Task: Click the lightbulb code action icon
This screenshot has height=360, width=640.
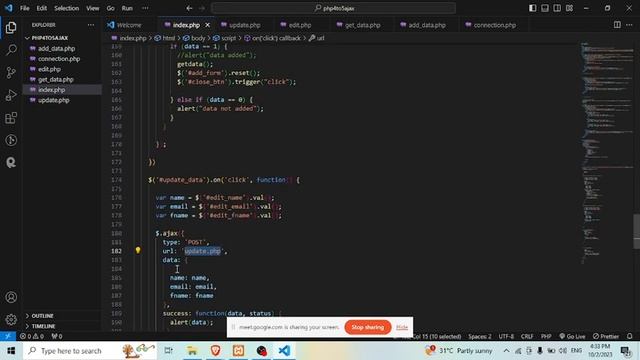Action: click(x=138, y=250)
